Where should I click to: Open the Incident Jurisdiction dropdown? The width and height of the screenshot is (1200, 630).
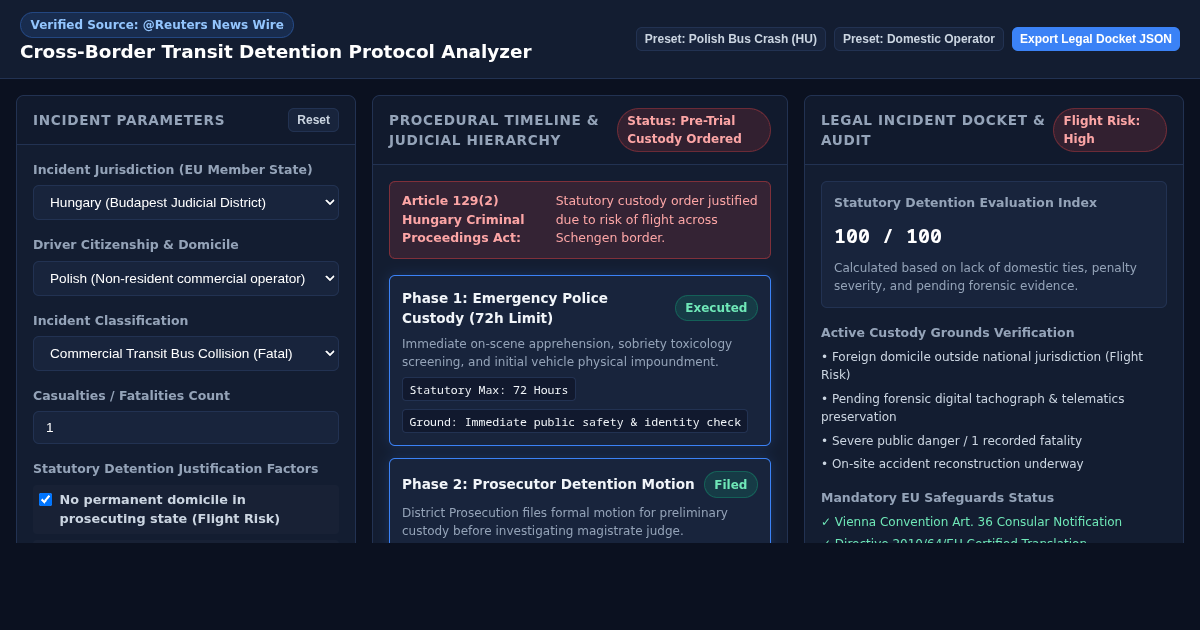point(186,202)
